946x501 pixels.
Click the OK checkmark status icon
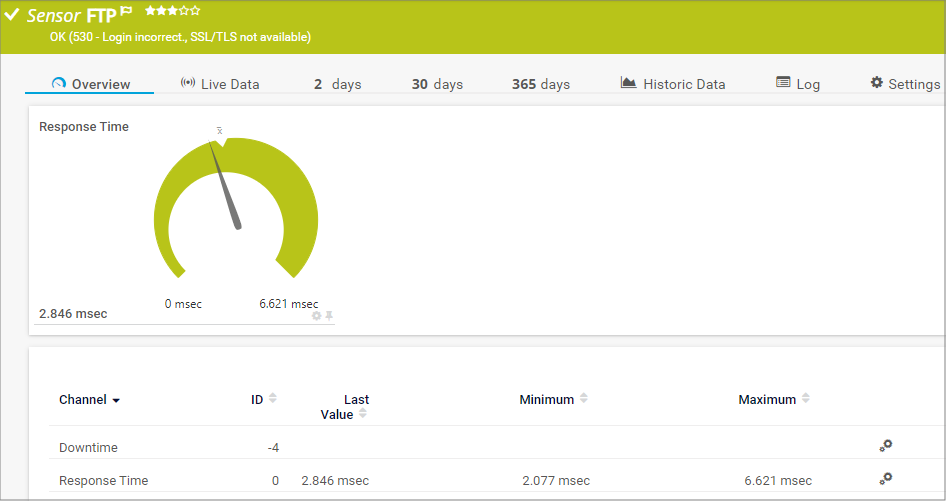click(12, 15)
